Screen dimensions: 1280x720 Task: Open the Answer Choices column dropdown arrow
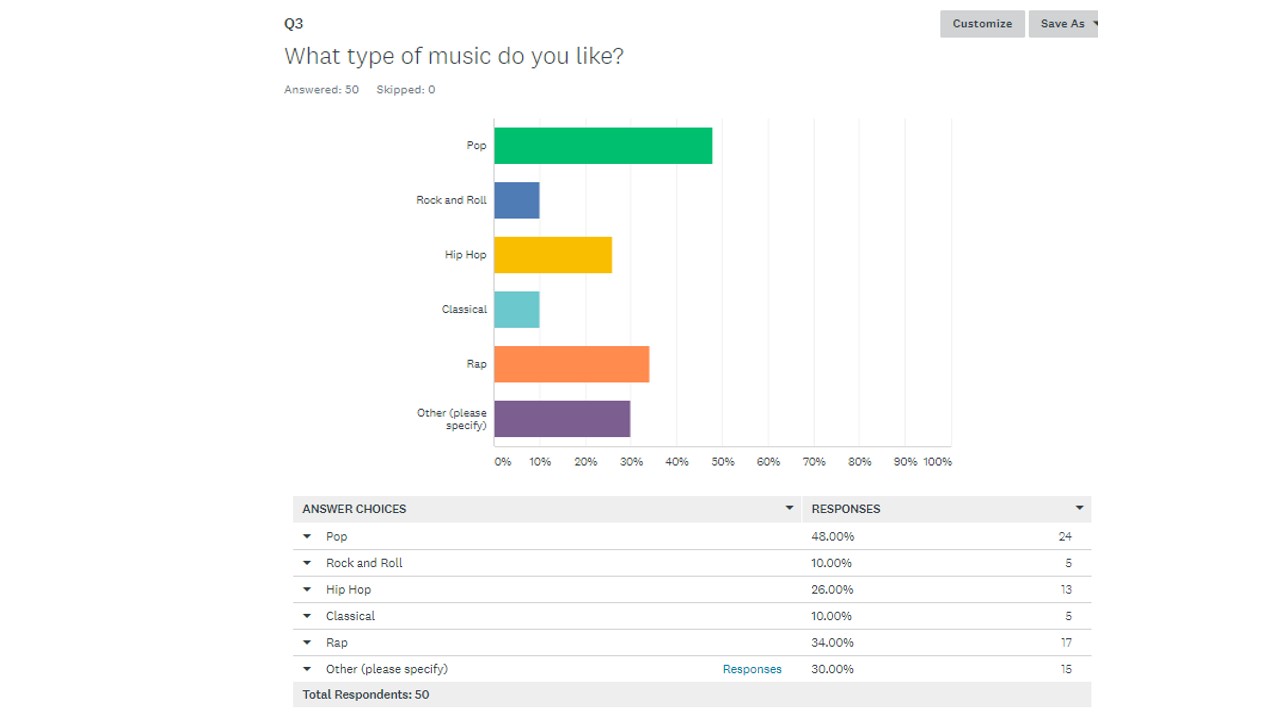point(789,508)
